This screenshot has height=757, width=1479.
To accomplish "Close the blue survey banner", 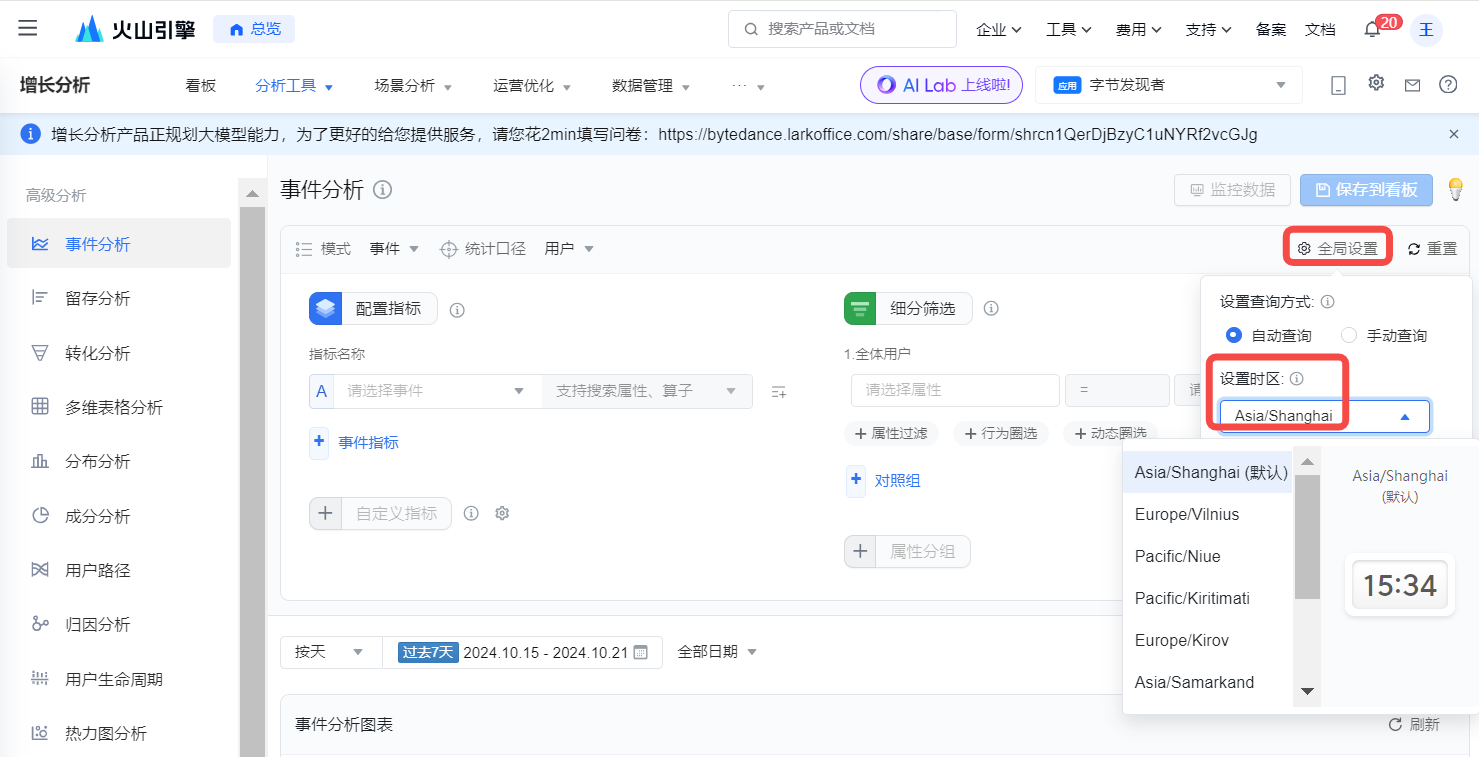I will (x=1454, y=134).
